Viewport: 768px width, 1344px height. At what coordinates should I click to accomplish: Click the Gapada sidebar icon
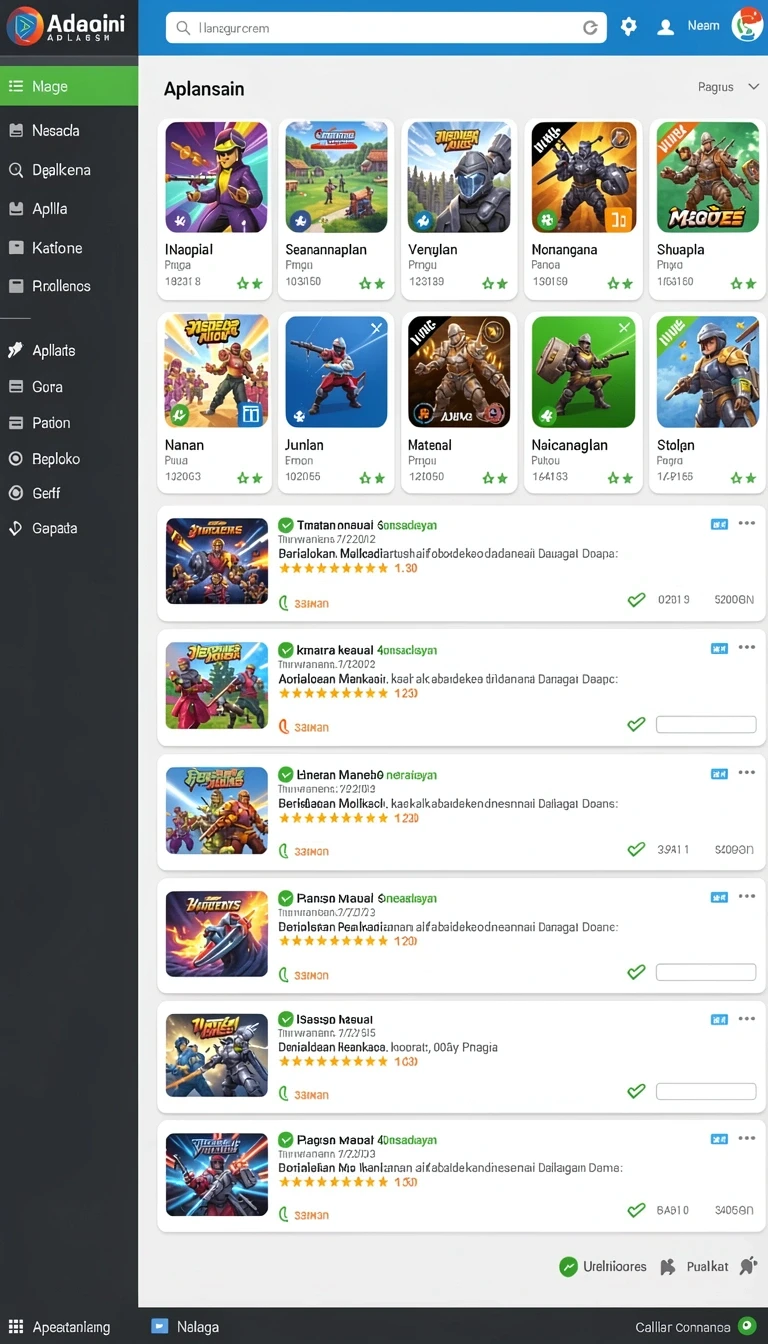[x=15, y=528]
